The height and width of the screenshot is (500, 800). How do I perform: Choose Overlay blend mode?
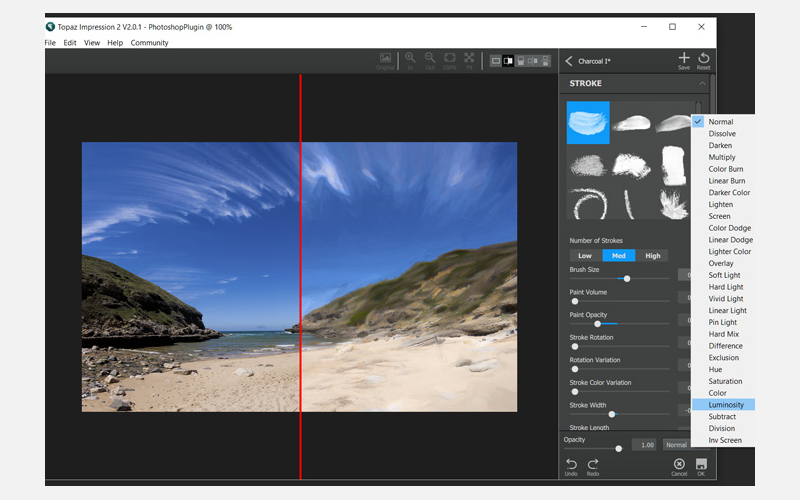coord(723,263)
